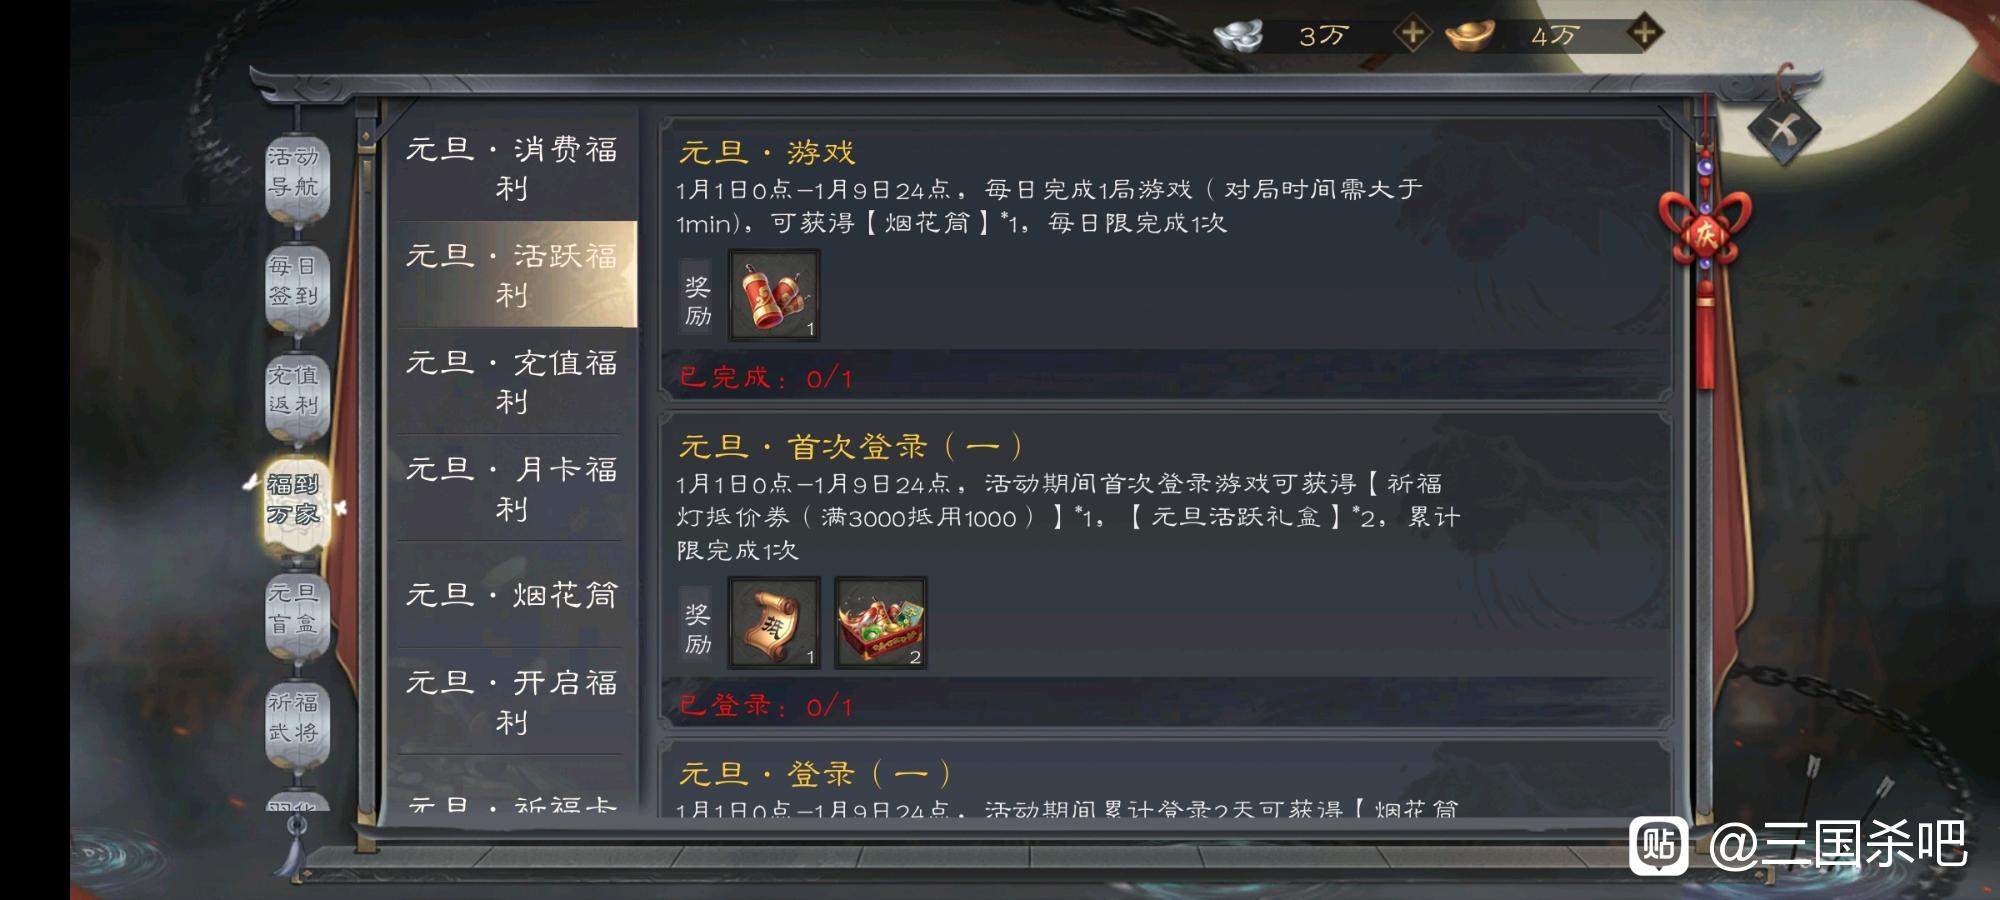Tap the voucher scroll reward icon
2000x900 pixels.
pos(774,622)
